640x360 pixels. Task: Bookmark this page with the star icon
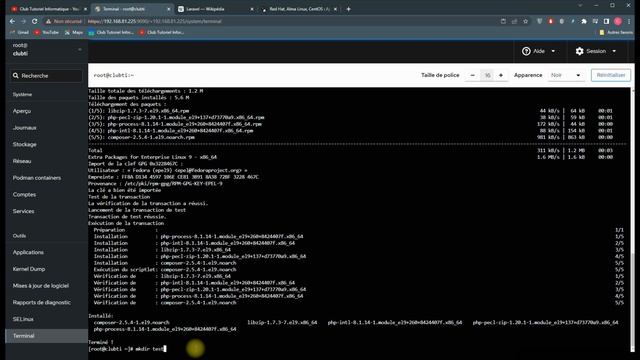pyautogui.click(x=526, y=21)
